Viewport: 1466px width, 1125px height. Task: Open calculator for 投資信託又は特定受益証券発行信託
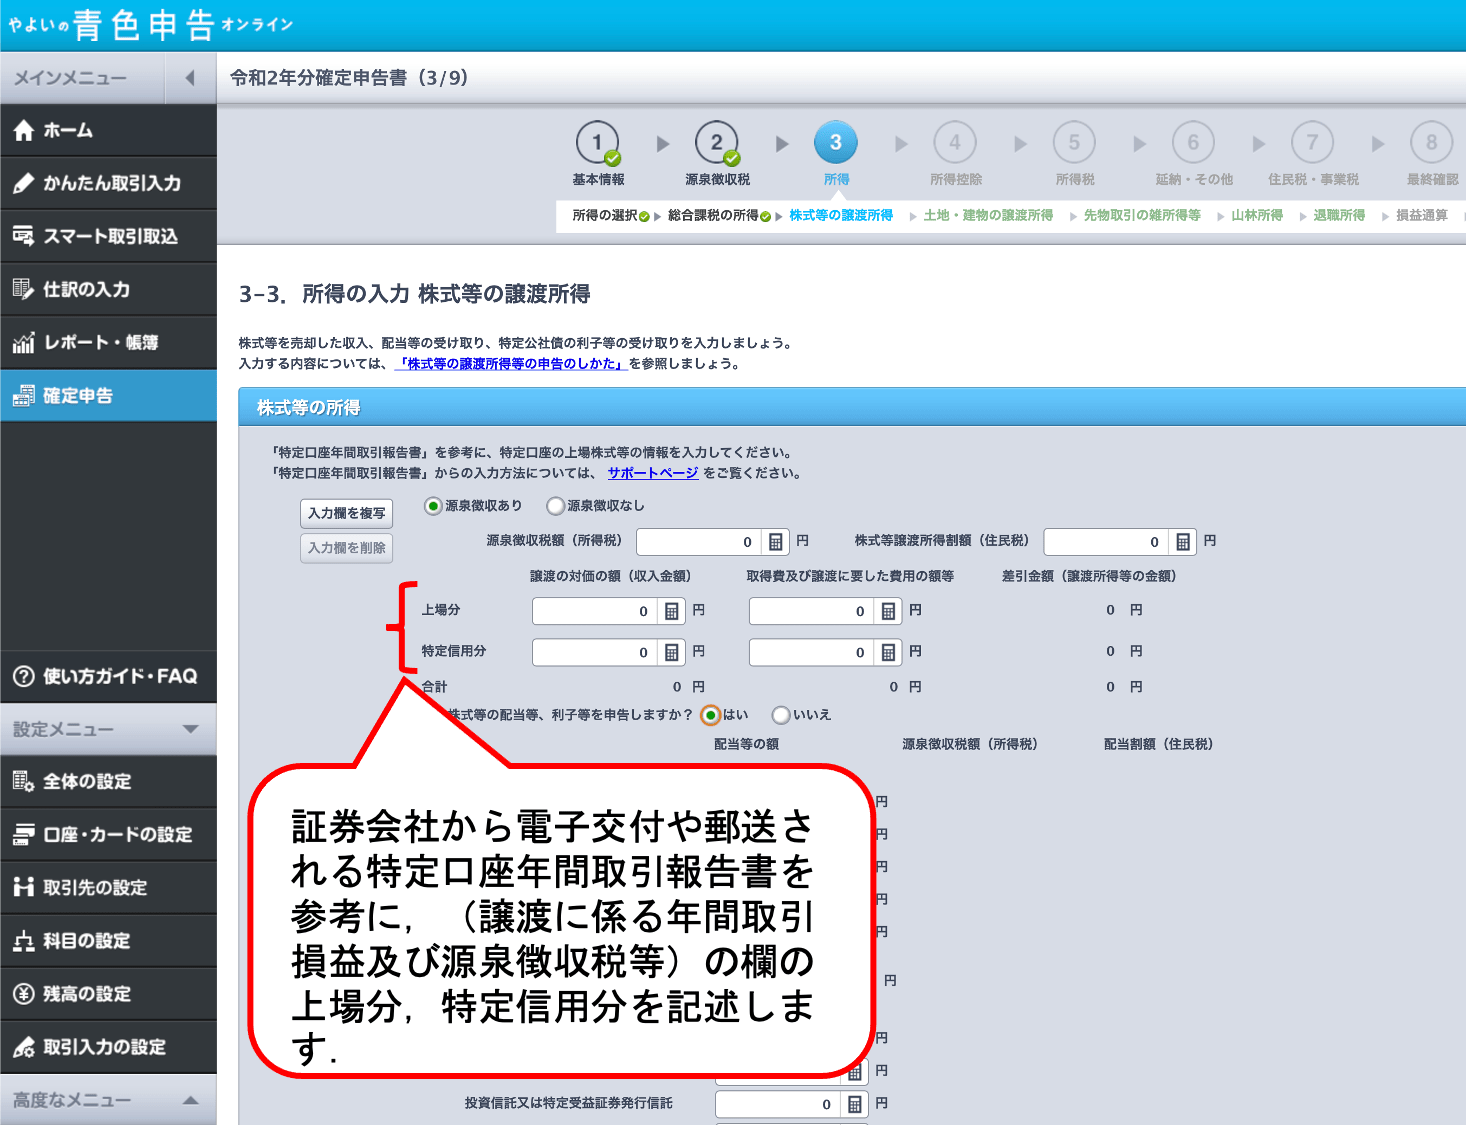point(854,1104)
